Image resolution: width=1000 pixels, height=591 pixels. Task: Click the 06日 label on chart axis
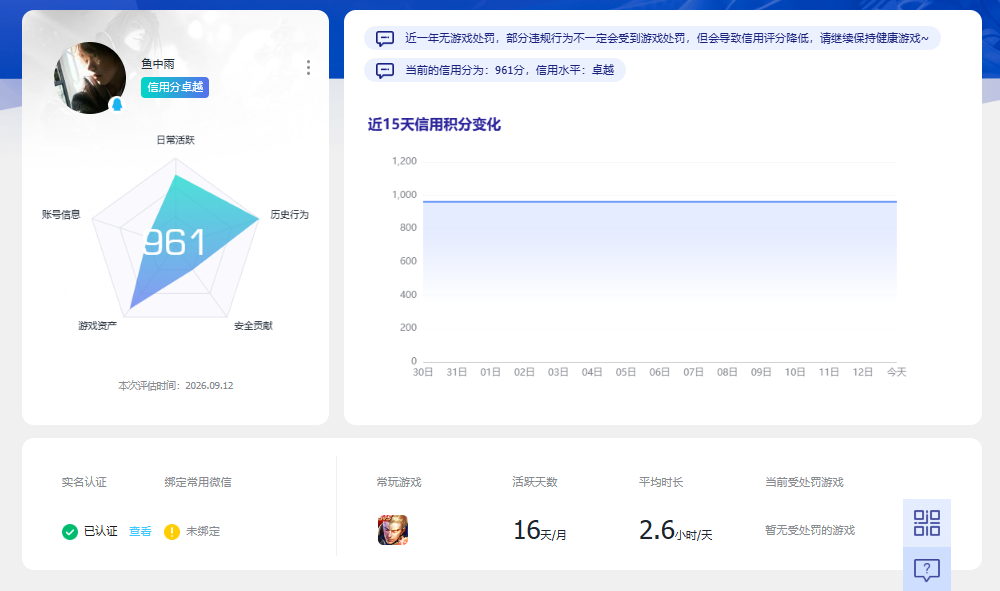pos(659,372)
